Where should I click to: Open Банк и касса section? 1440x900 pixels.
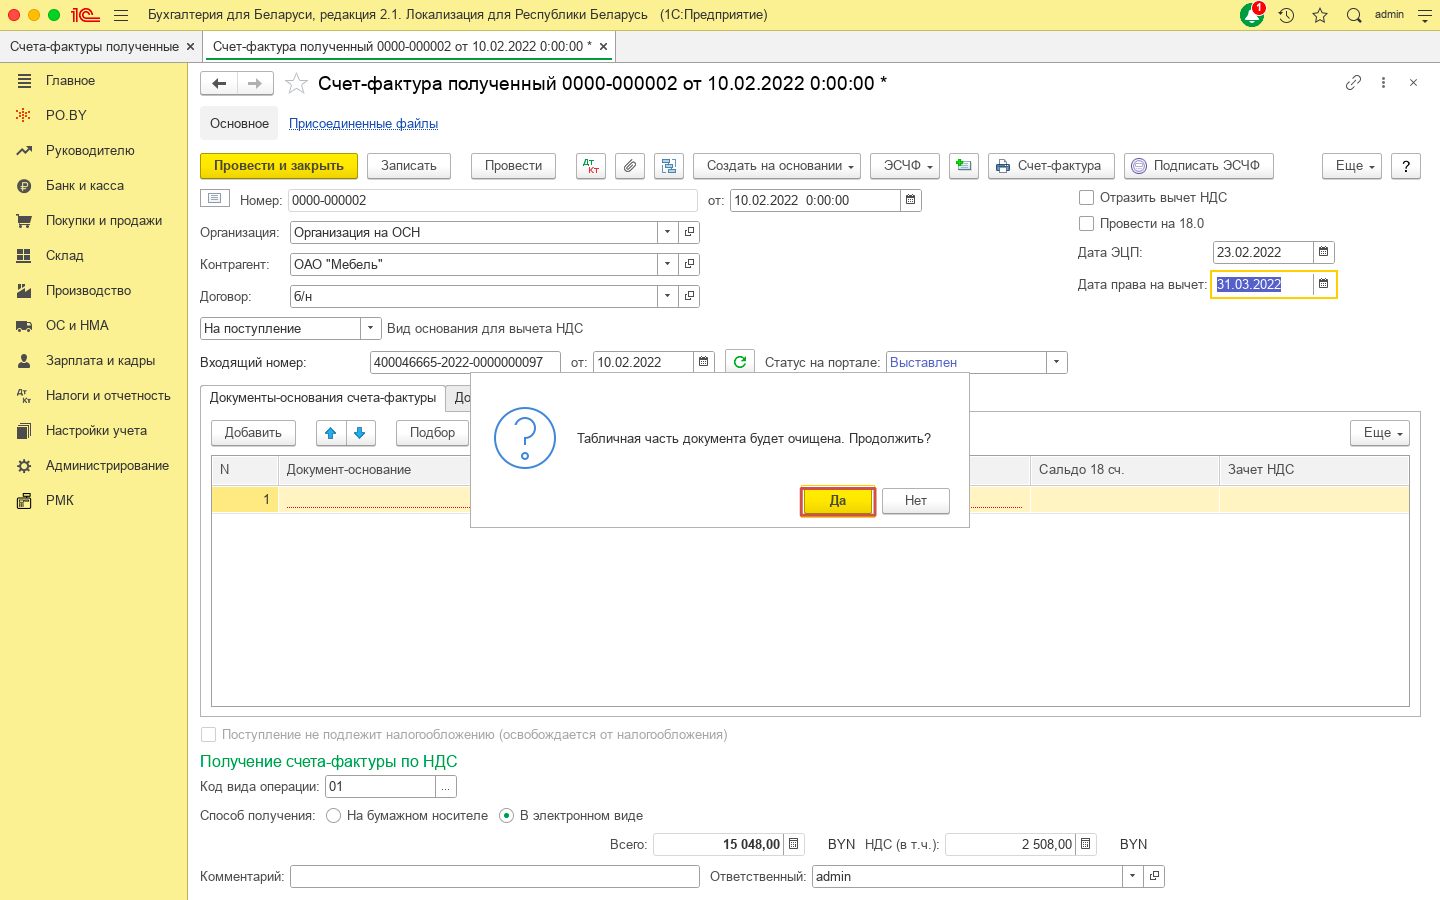pyautogui.click(x=85, y=186)
